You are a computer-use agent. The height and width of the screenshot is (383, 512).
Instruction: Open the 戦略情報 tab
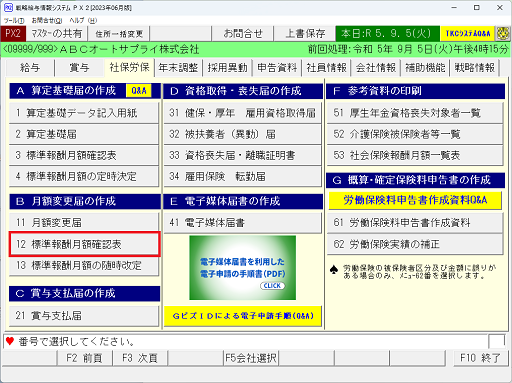(474, 68)
